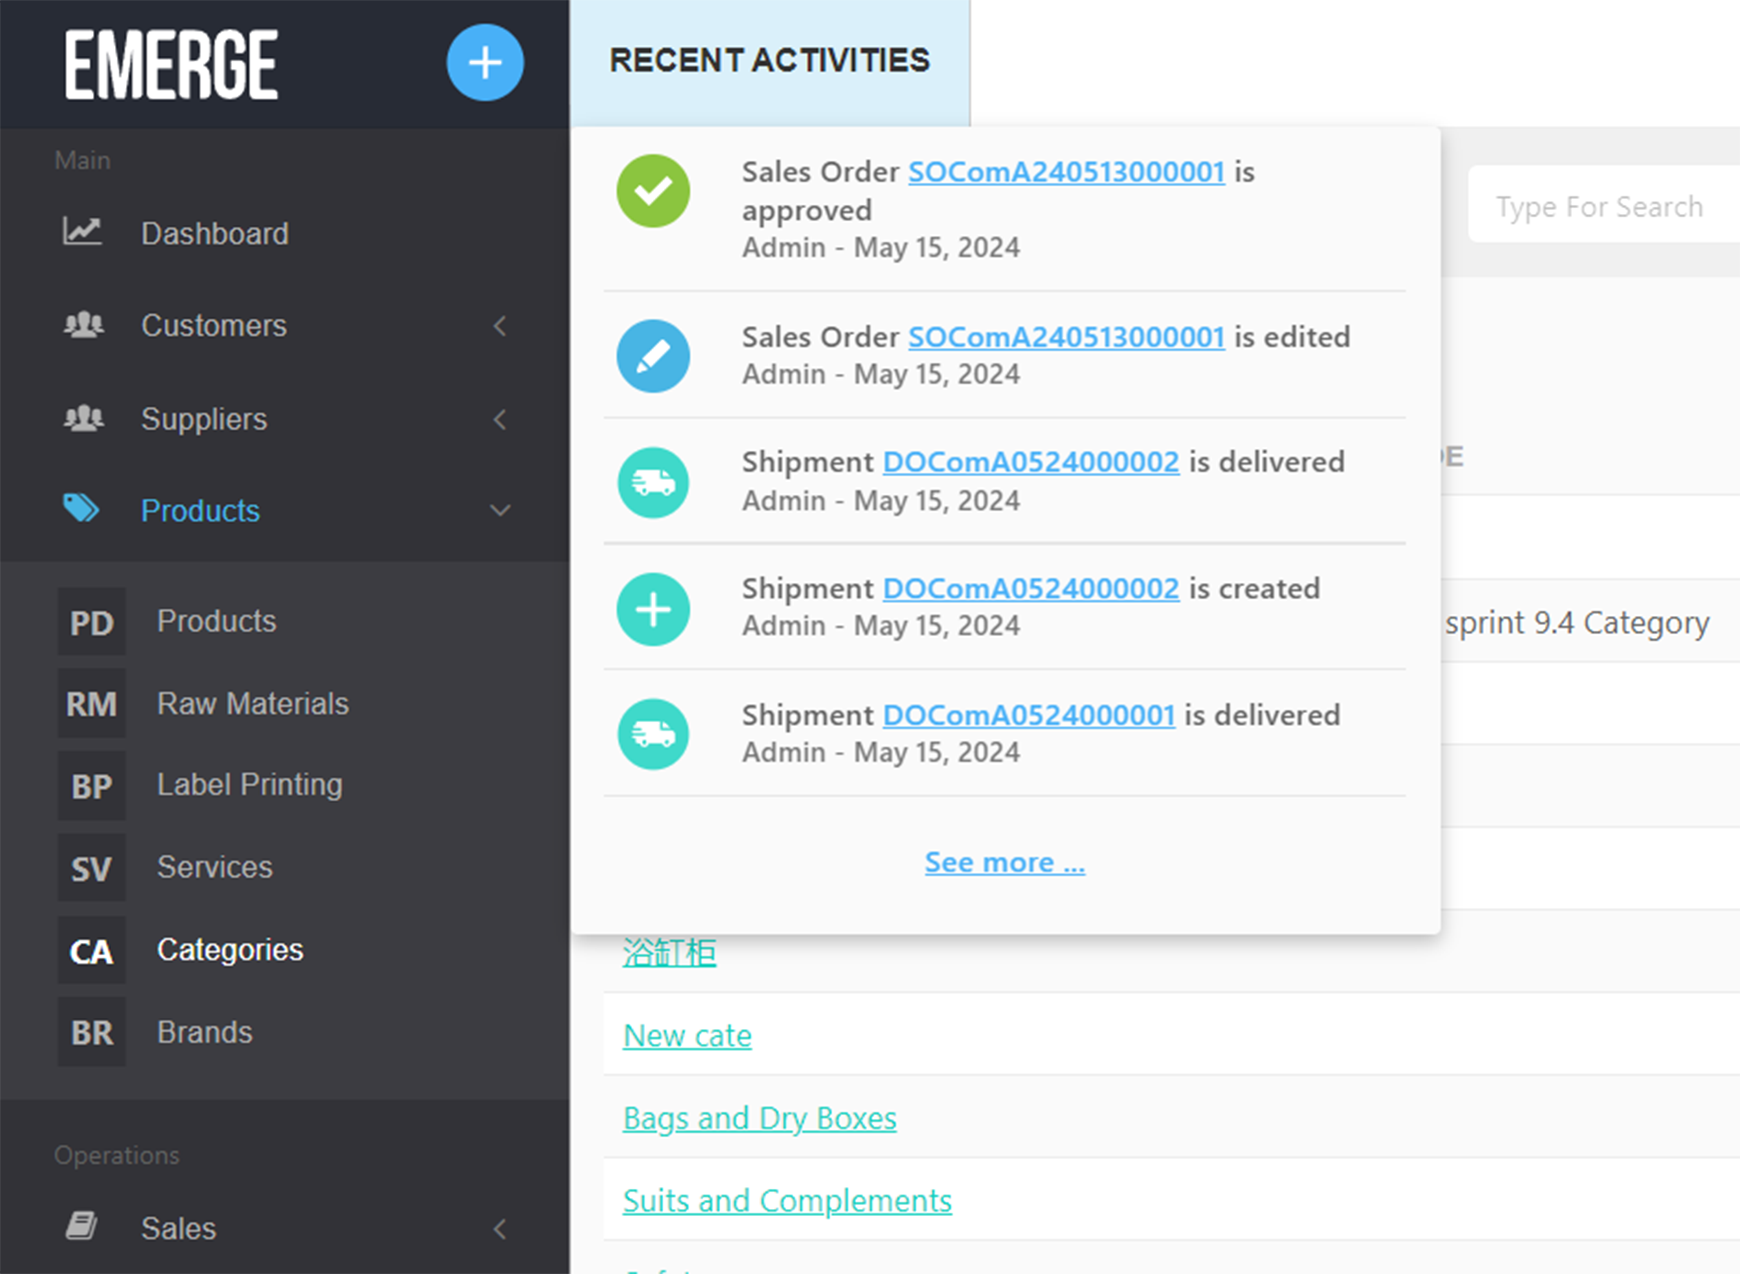Click the RM Raw Materials badge
The height and width of the screenshot is (1274, 1740).
91,704
